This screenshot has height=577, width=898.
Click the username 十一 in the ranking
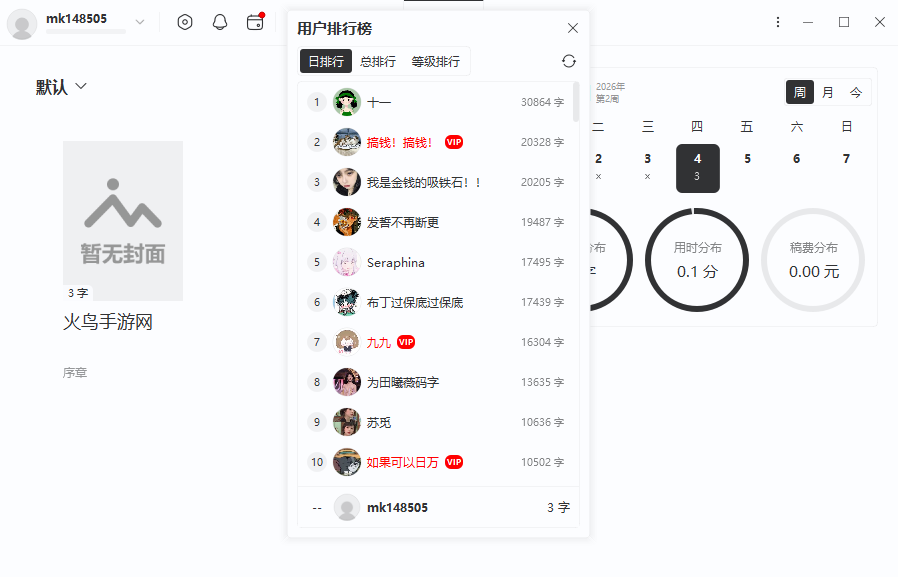click(379, 102)
